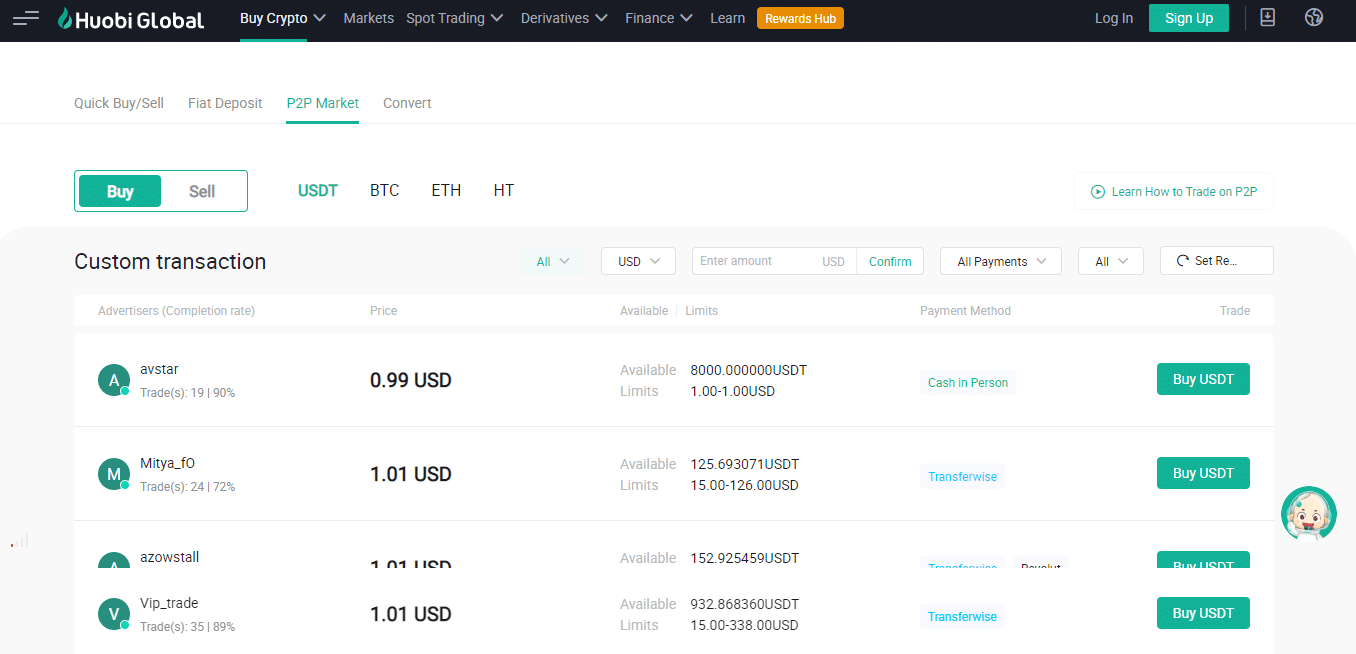Open the All dropdown next to All Payments

[x=1111, y=261]
